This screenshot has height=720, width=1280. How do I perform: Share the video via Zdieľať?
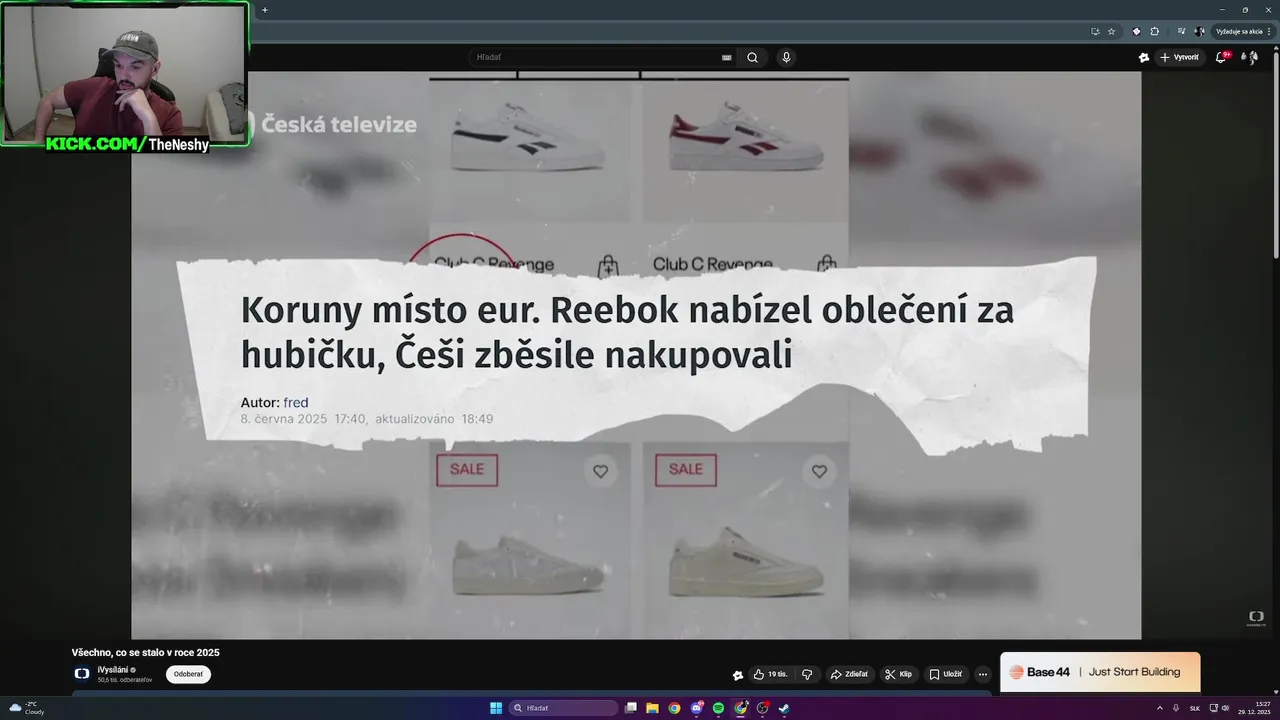click(x=850, y=674)
